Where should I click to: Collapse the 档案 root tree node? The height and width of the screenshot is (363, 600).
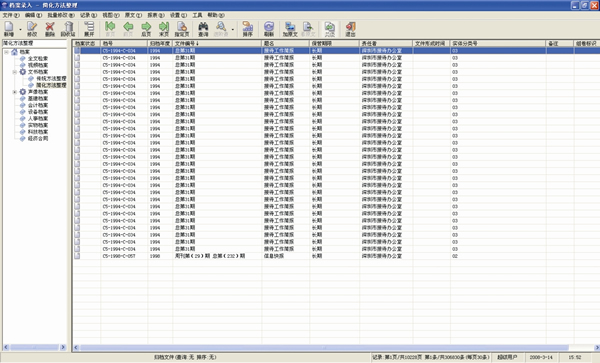[6, 52]
